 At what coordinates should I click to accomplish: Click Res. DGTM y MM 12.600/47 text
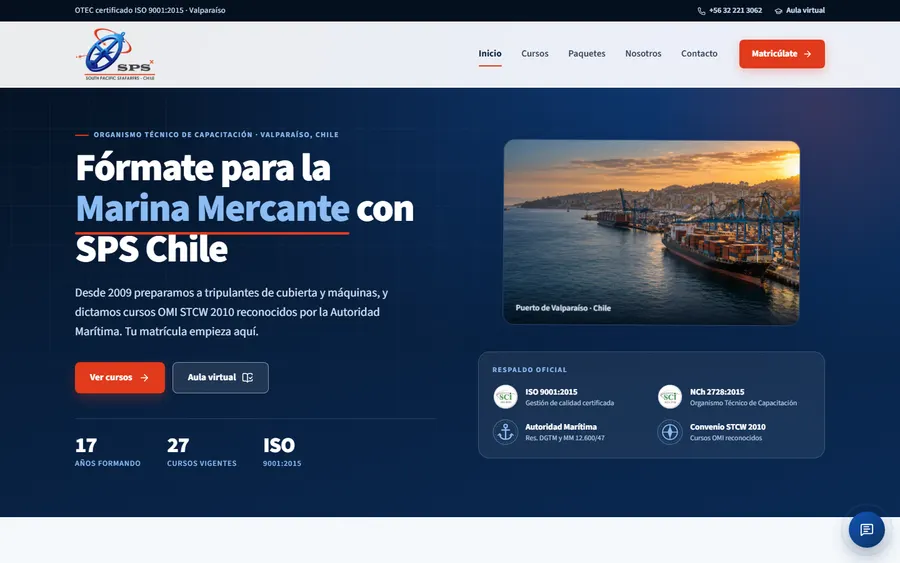point(565,438)
